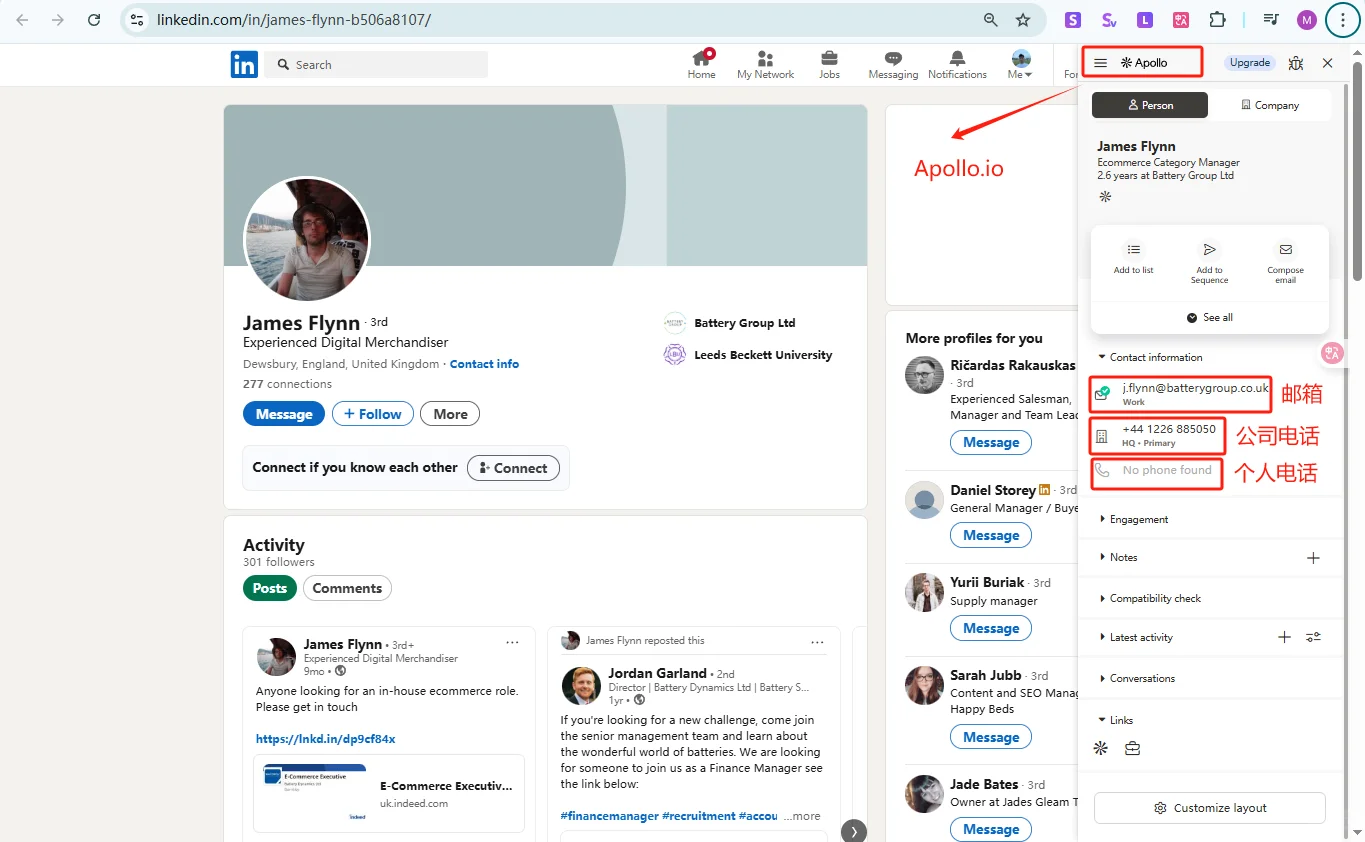
Task: Click the Apollo asterisk icon under Links
Action: (x=1101, y=748)
